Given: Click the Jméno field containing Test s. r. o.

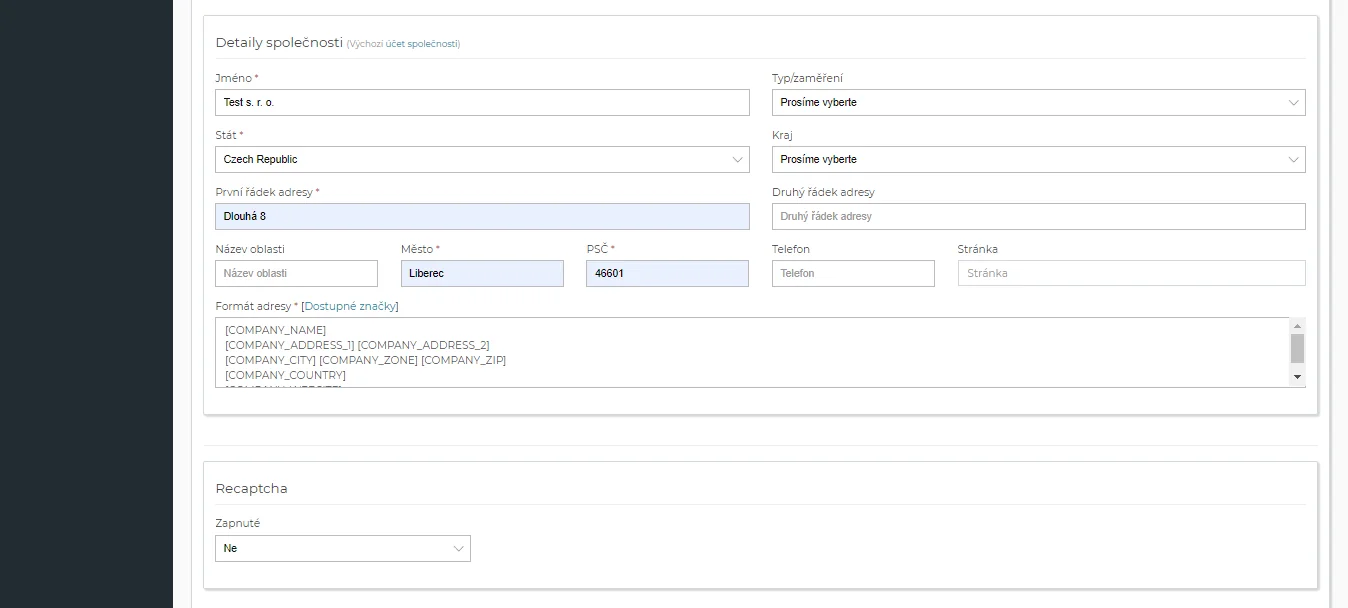Looking at the screenshot, I should 481,103.
